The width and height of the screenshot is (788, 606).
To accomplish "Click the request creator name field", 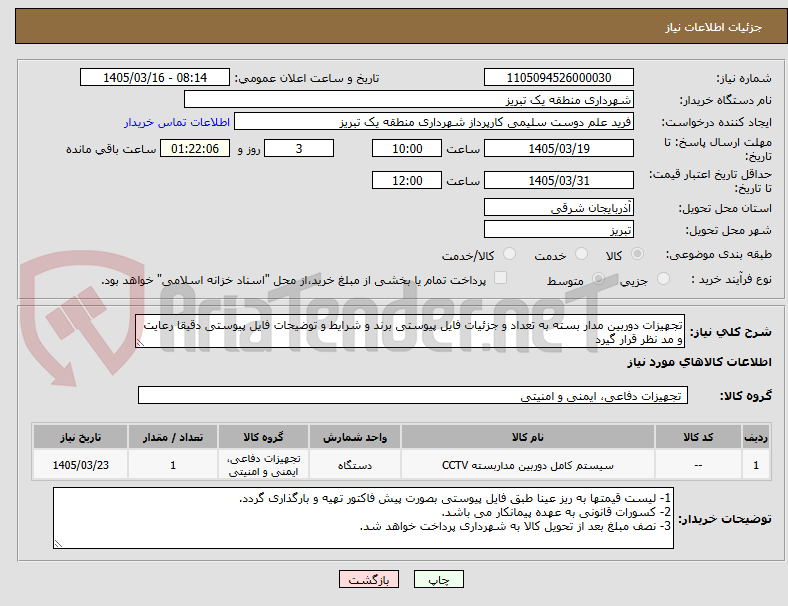I will point(434,122).
